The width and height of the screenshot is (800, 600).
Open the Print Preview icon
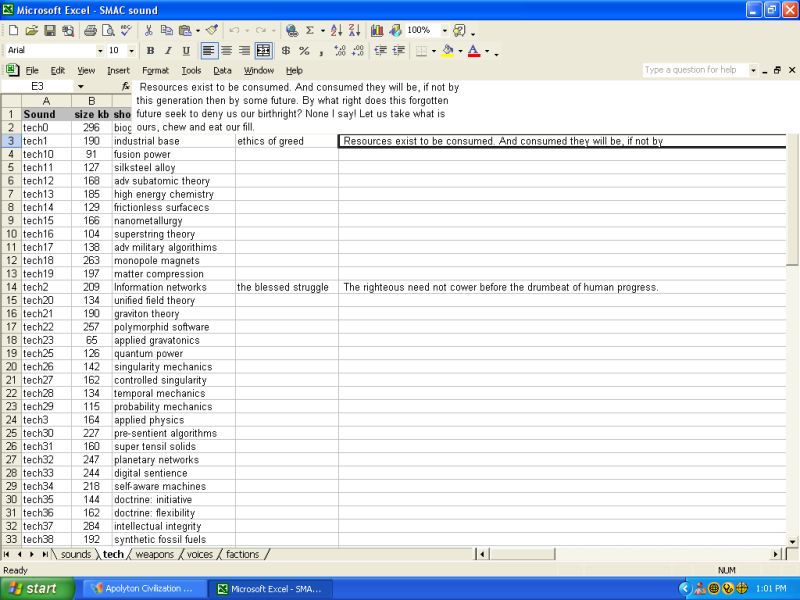pyautogui.click(x=107, y=31)
